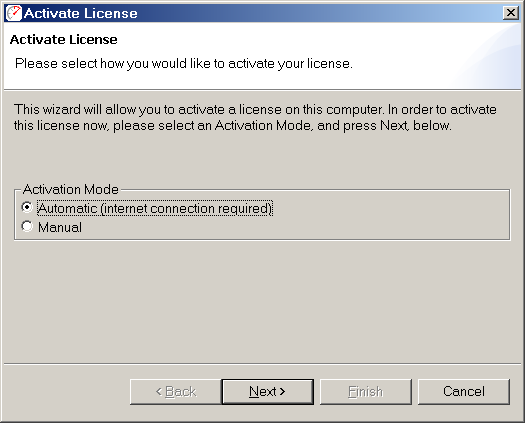525x423 pixels.
Task: Click the horizontal separator above the wizard buttons
Action: [x=262, y=363]
